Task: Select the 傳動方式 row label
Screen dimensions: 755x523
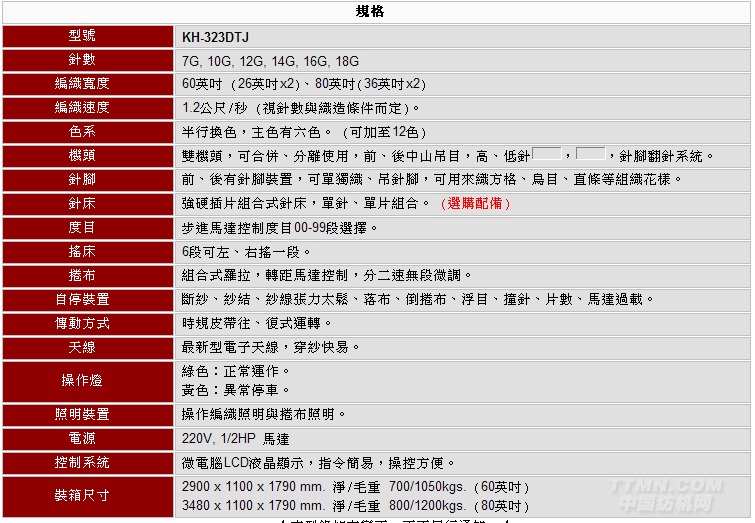Action: point(89,323)
